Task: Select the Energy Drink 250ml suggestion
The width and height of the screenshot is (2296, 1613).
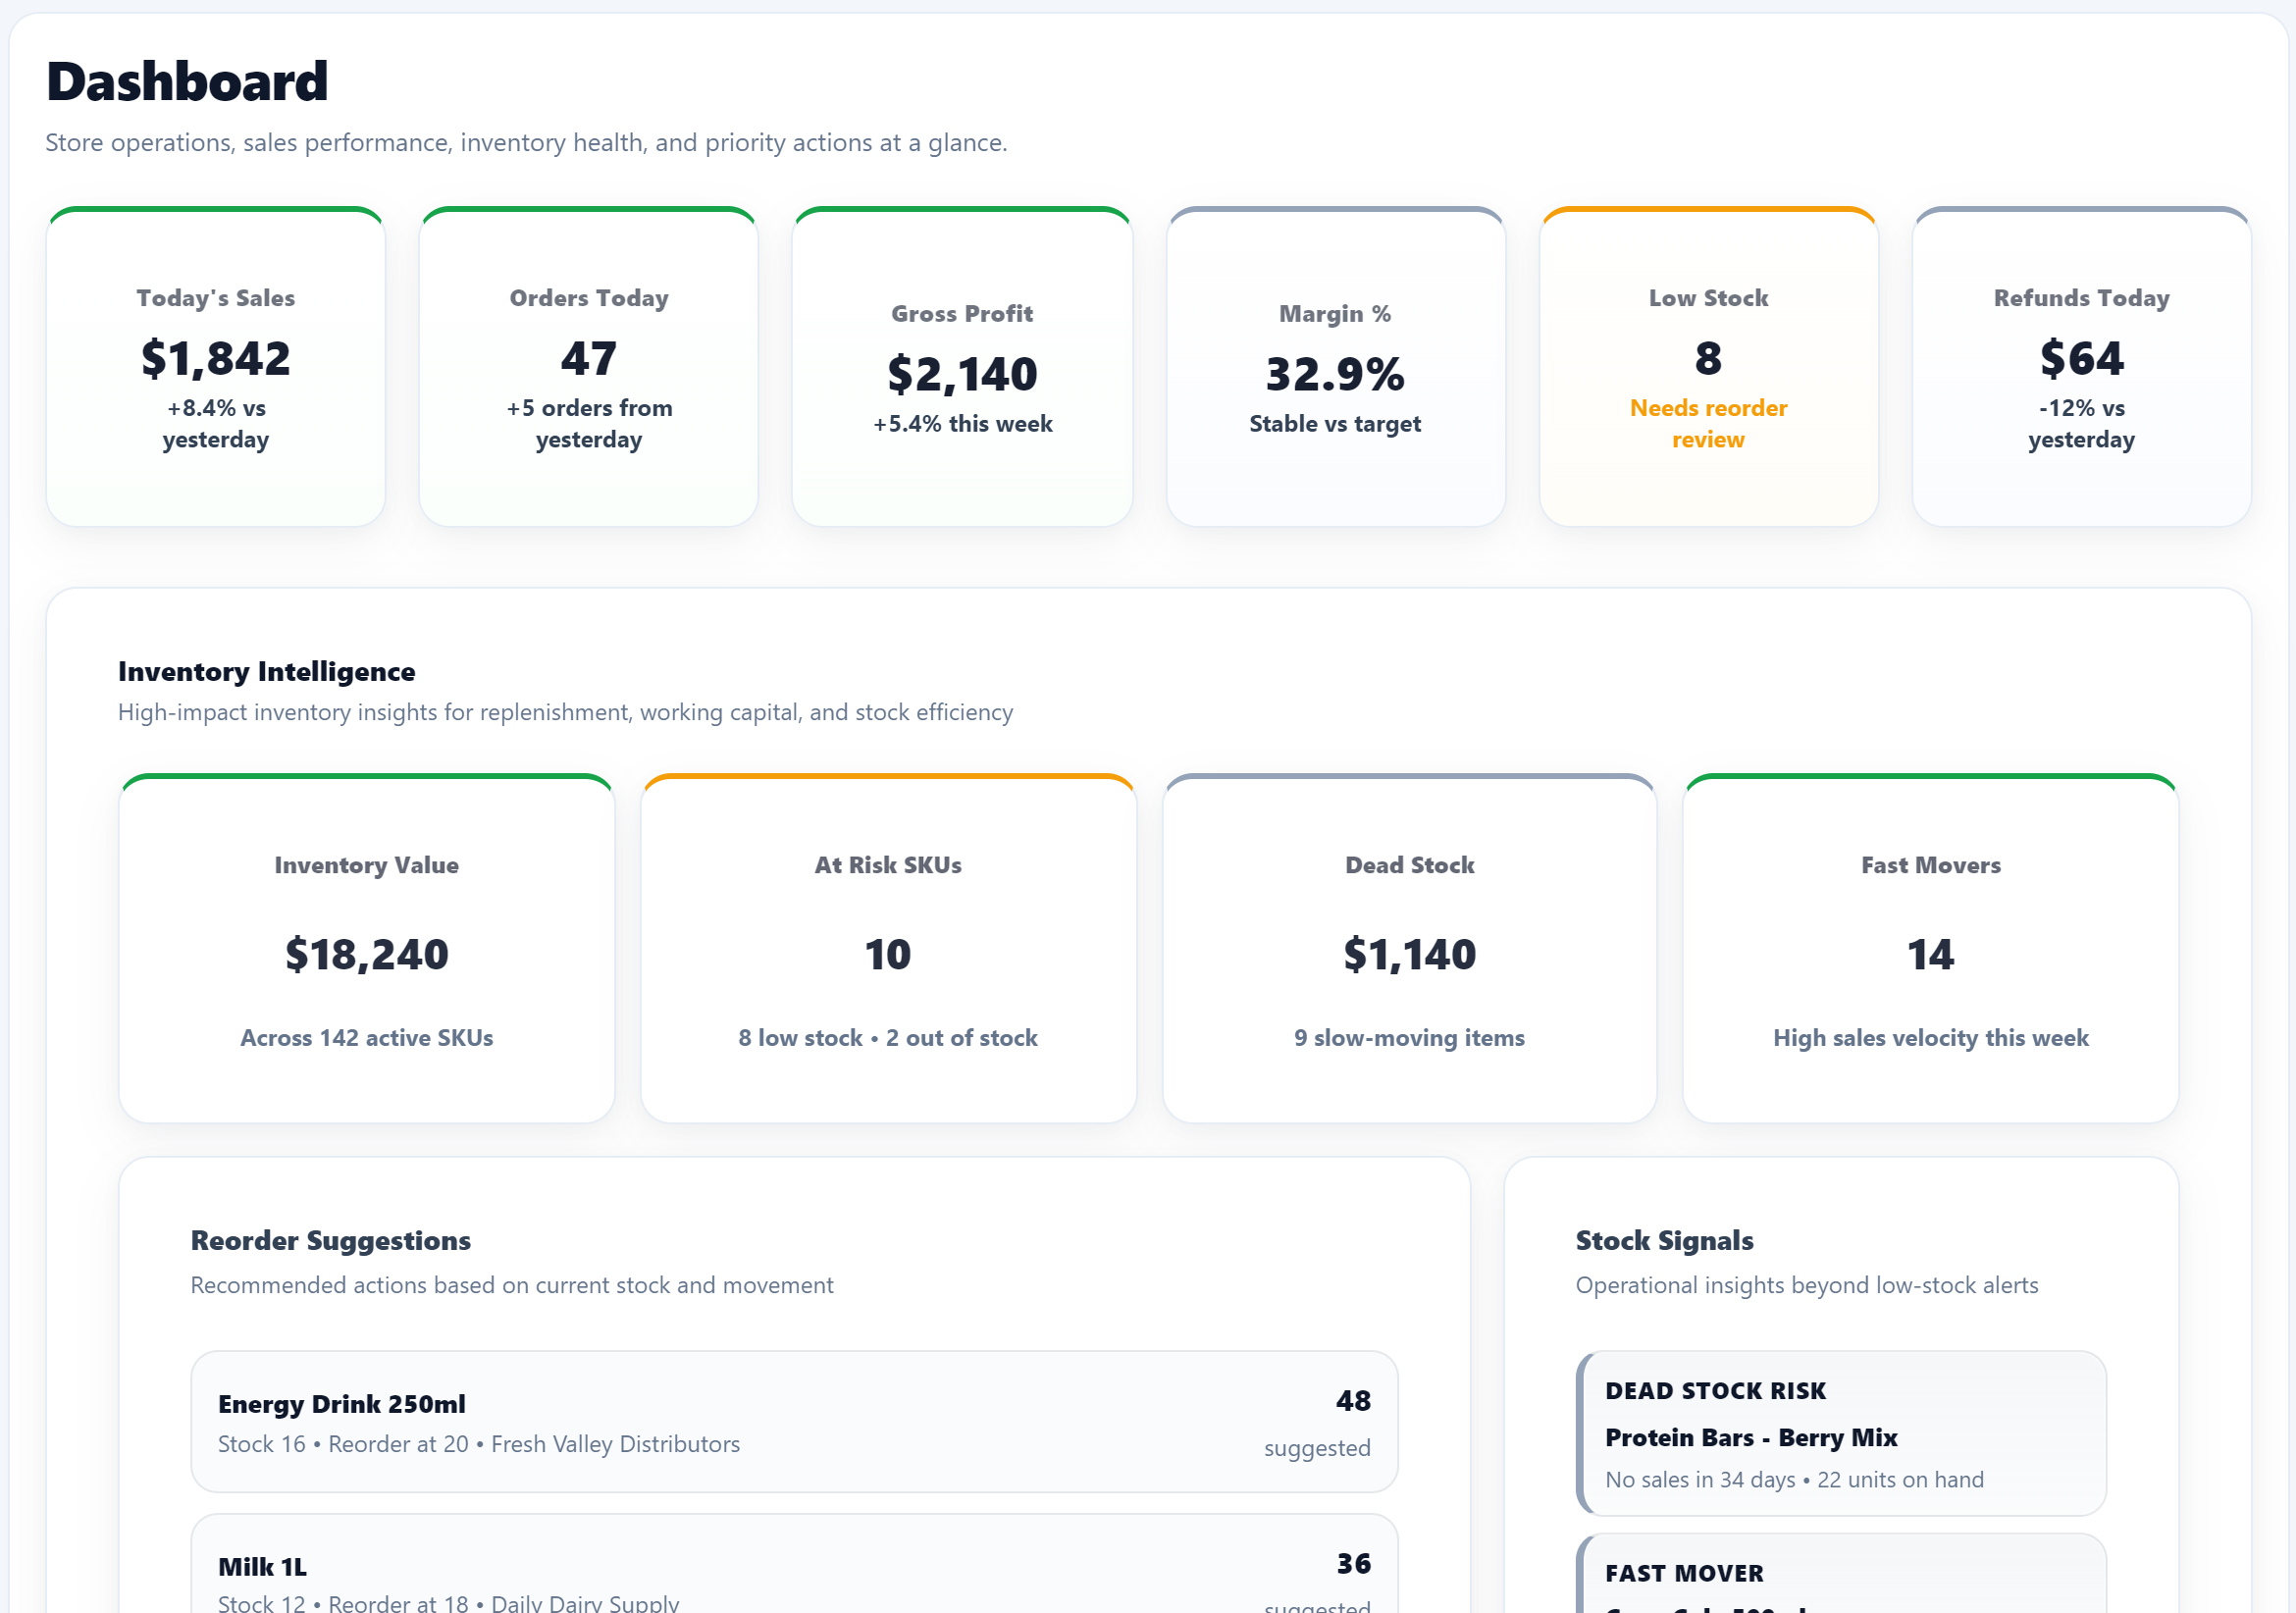Action: (794, 1421)
